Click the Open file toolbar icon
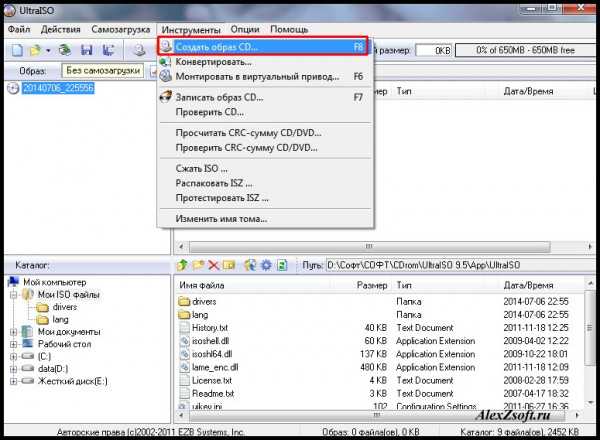Screen dimensions: 600x440 tap(36, 50)
